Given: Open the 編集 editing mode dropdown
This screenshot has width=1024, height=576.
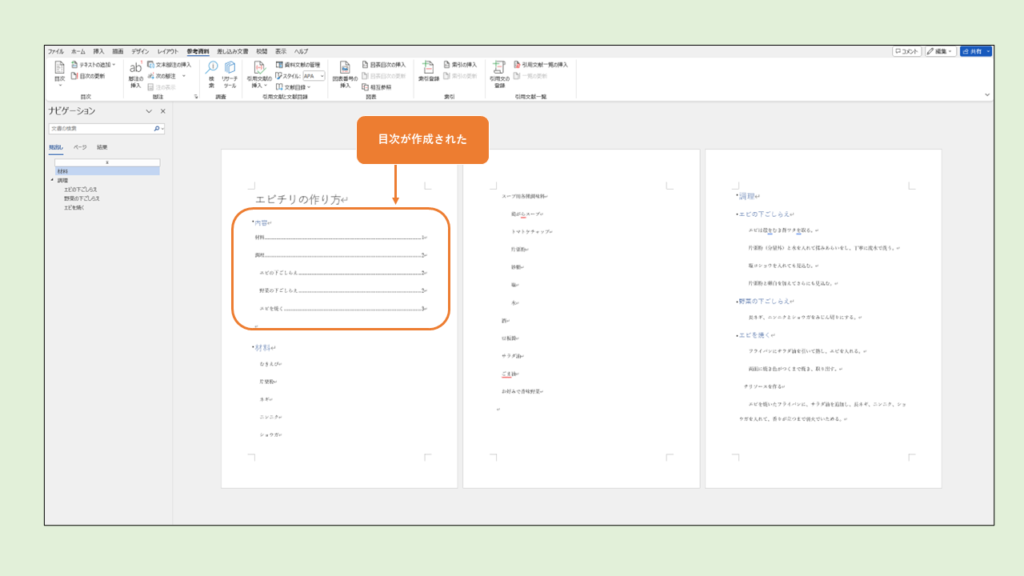Looking at the screenshot, I should pos(940,51).
